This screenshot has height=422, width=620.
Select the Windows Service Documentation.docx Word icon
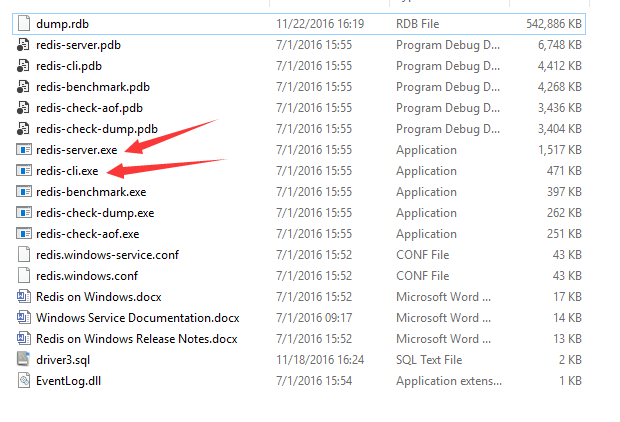tap(24, 318)
